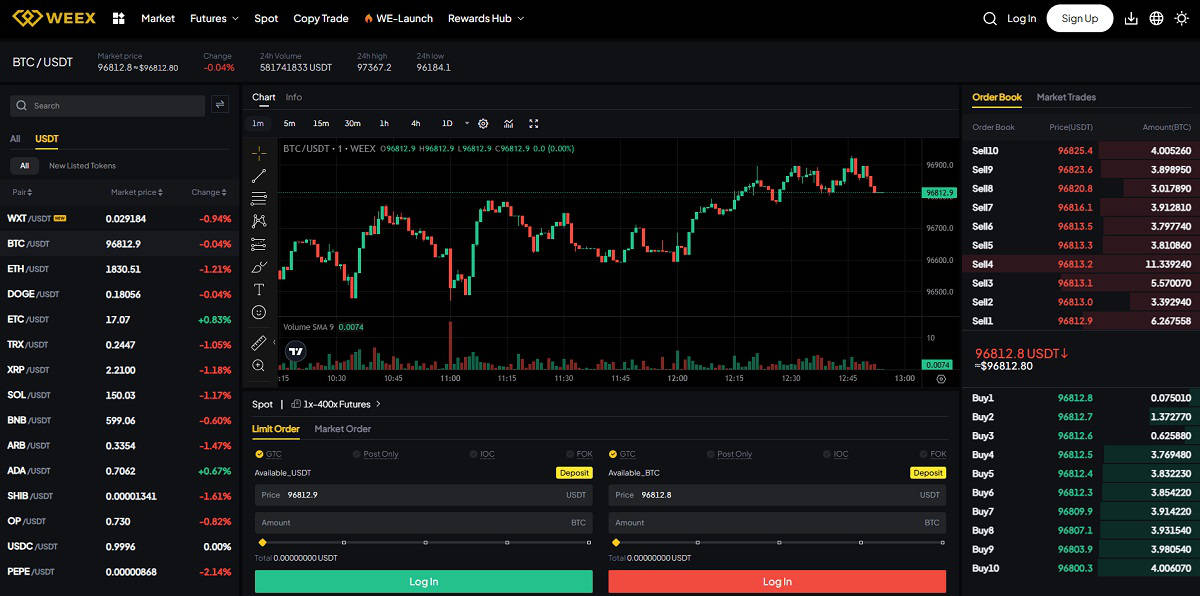
Task: Switch to the Info tab
Action: click(293, 97)
